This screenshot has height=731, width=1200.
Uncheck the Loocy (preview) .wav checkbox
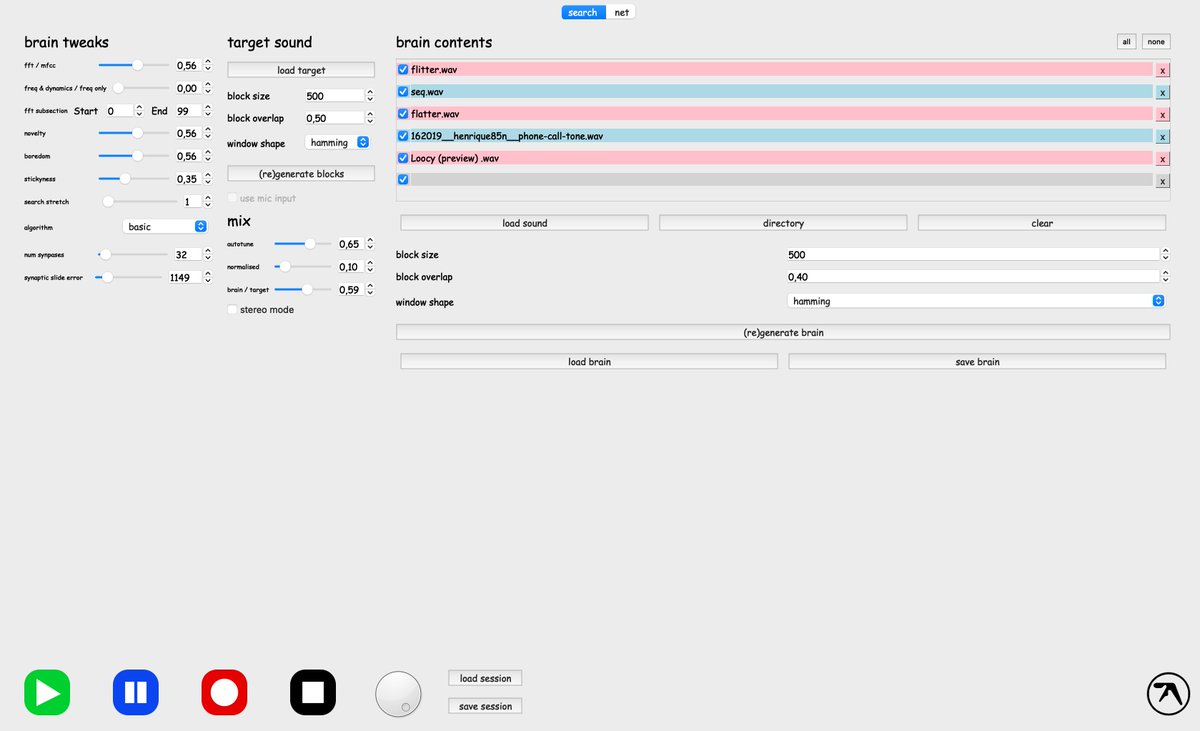[x=403, y=158]
